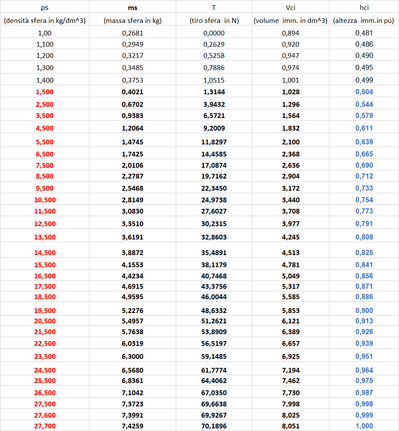Select tiro cell '22,3450'
The height and width of the screenshot is (431, 399).
214,188
